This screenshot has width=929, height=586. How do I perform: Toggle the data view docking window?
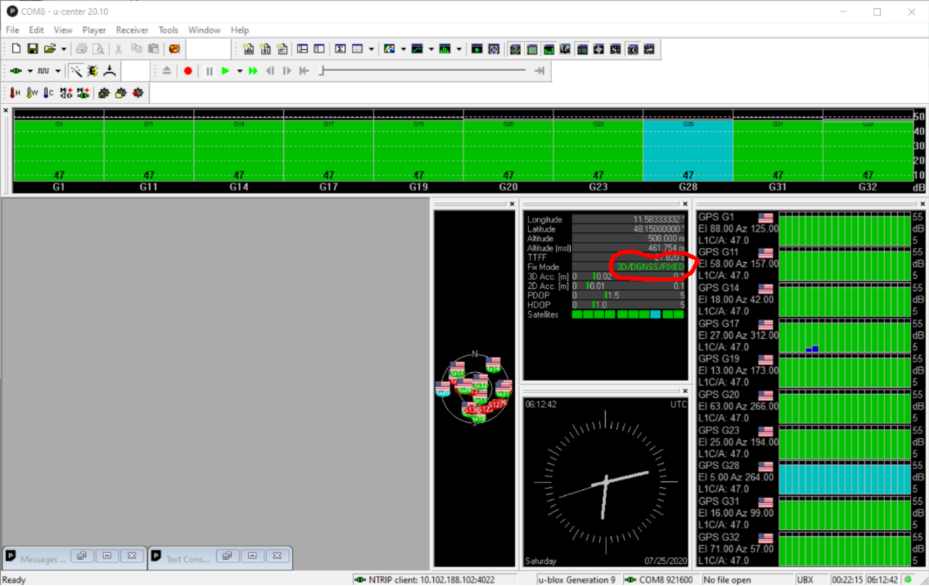click(x=582, y=49)
